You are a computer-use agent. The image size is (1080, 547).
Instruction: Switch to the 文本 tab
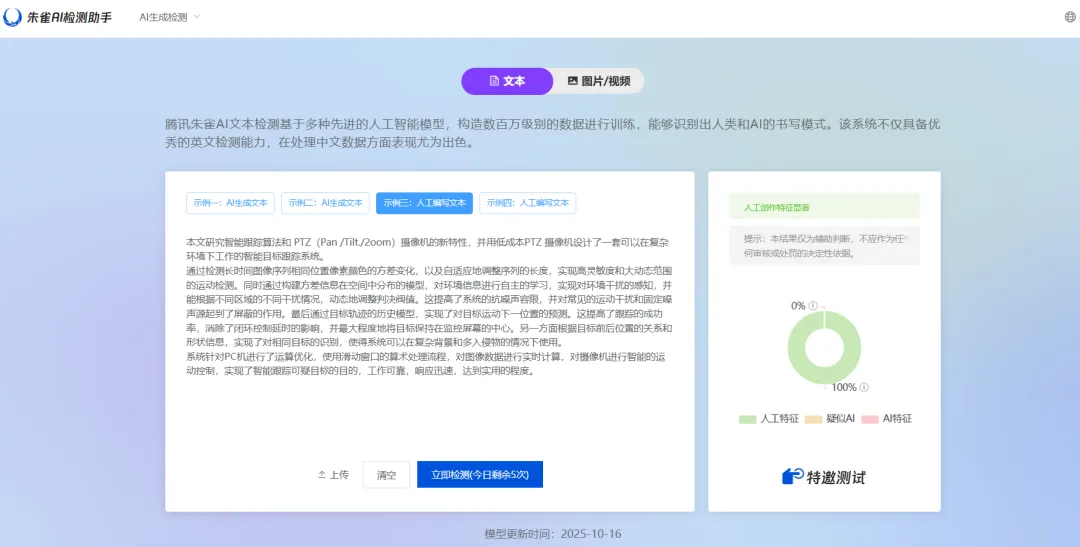pos(507,81)
